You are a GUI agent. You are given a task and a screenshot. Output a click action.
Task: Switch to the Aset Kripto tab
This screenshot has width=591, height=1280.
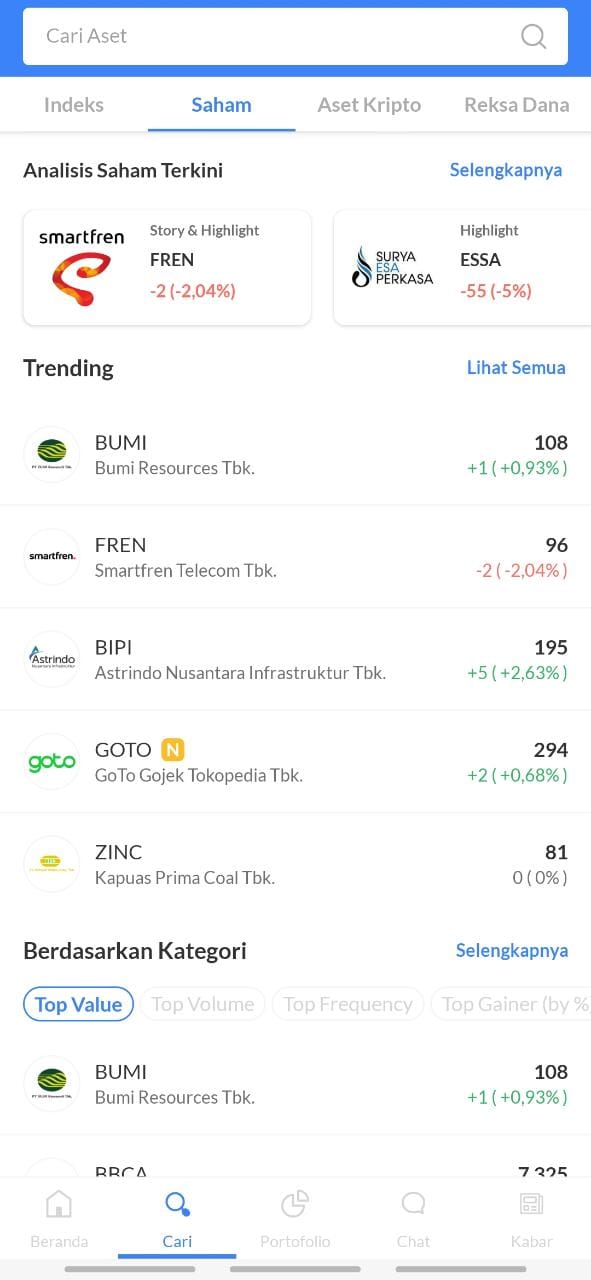click(369, 105)
